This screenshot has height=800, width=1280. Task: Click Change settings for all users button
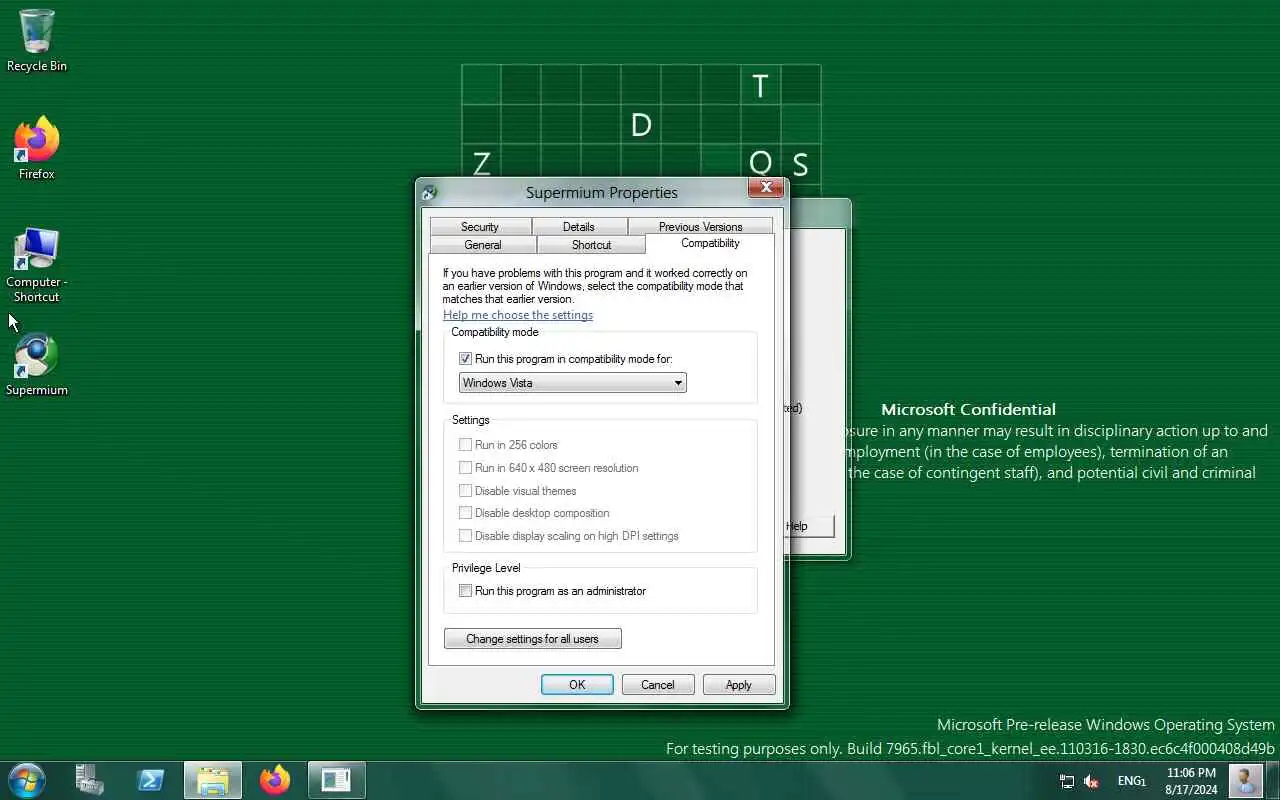(533, 639)
